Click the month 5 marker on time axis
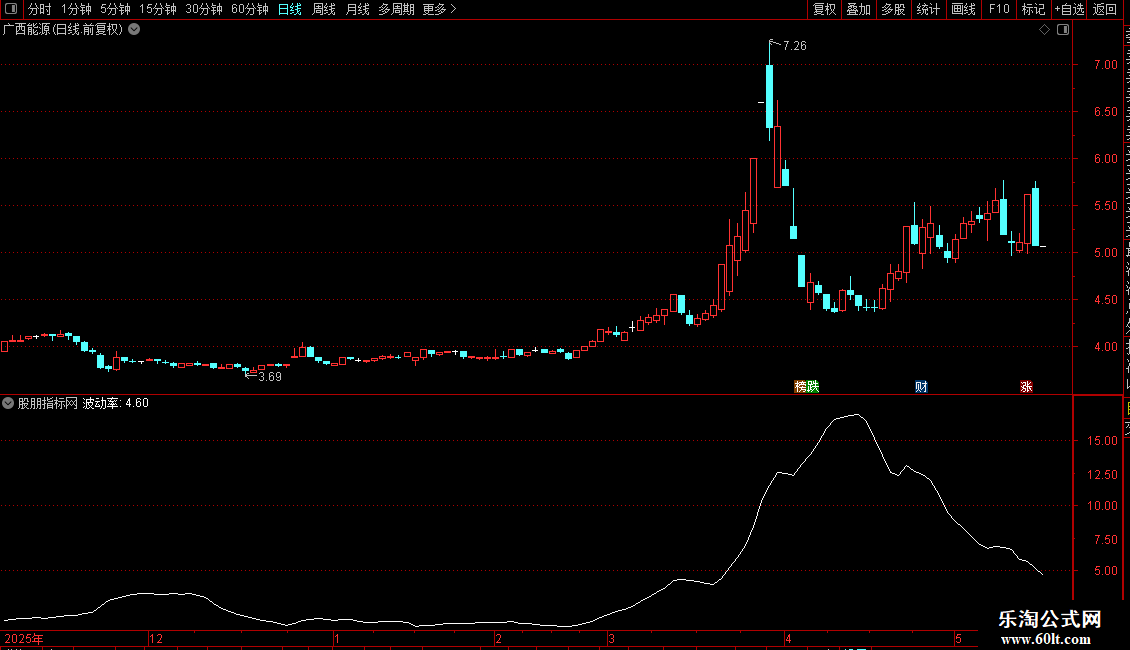Screen dimensions: 1130x650 point(958,638)
